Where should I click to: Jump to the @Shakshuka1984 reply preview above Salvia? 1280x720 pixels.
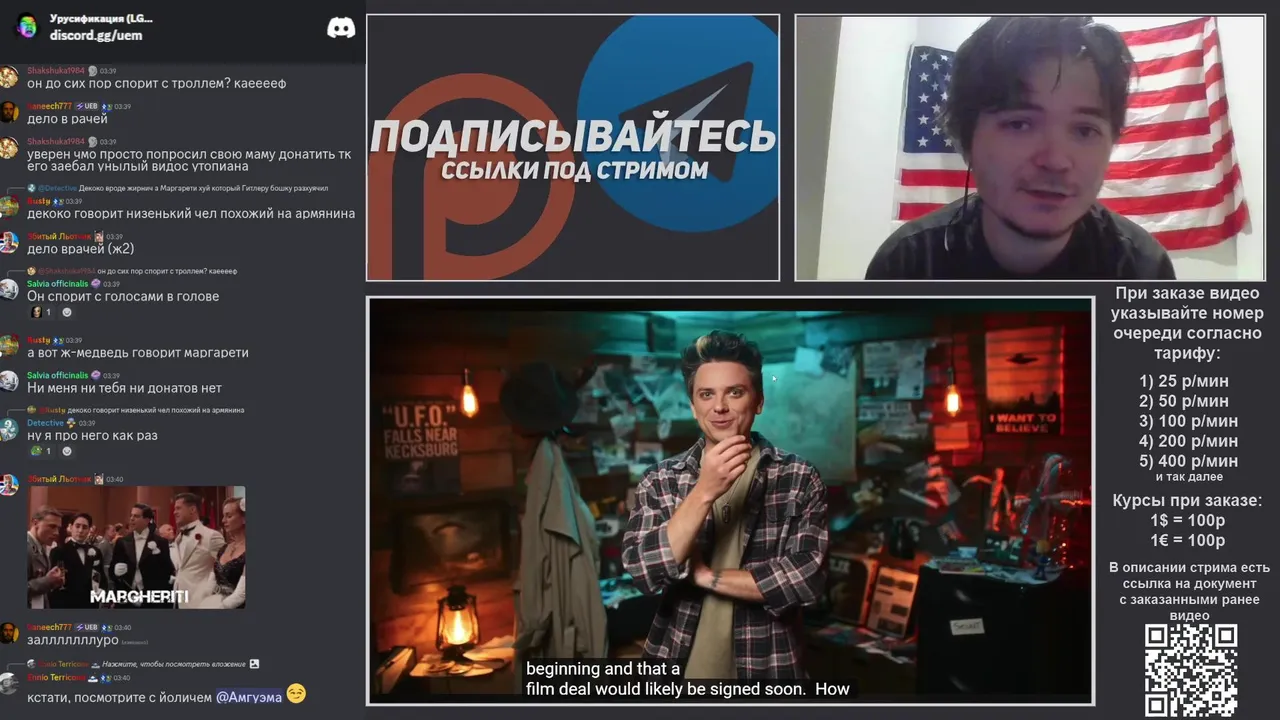click(x=132, y=271)
